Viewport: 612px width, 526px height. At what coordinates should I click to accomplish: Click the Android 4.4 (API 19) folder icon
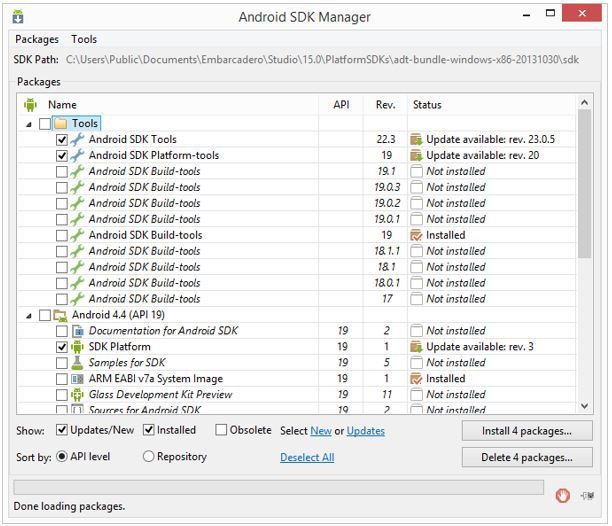(x=60, y=315)
